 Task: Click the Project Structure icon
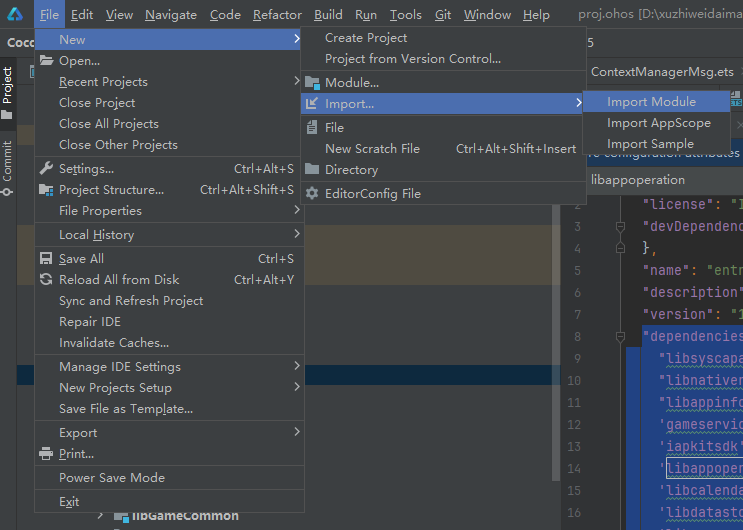coord(46,190)
